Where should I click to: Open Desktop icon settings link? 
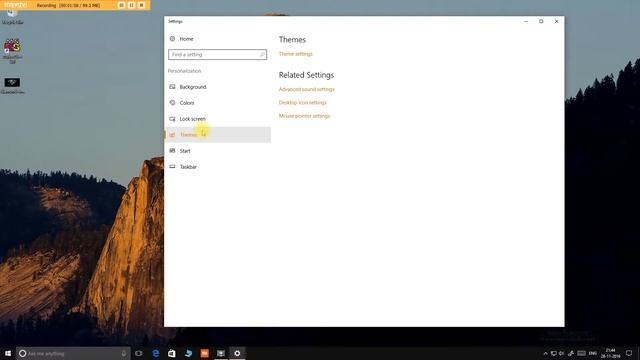(x=302, y=102)
